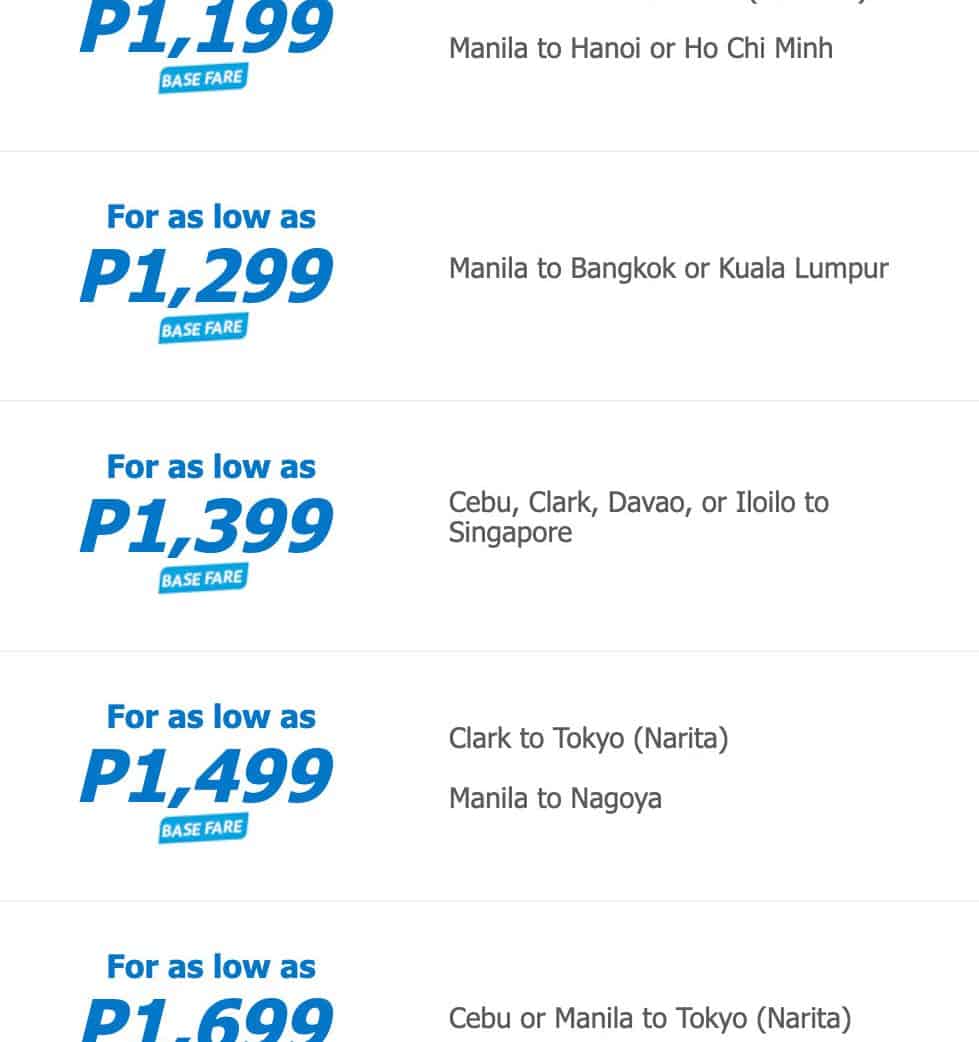This screenshot has height=1042, width=979.
Task: Select the Clark to Tokyo (Narita) route
Action: pyautogui.click(x=588, y=739)
